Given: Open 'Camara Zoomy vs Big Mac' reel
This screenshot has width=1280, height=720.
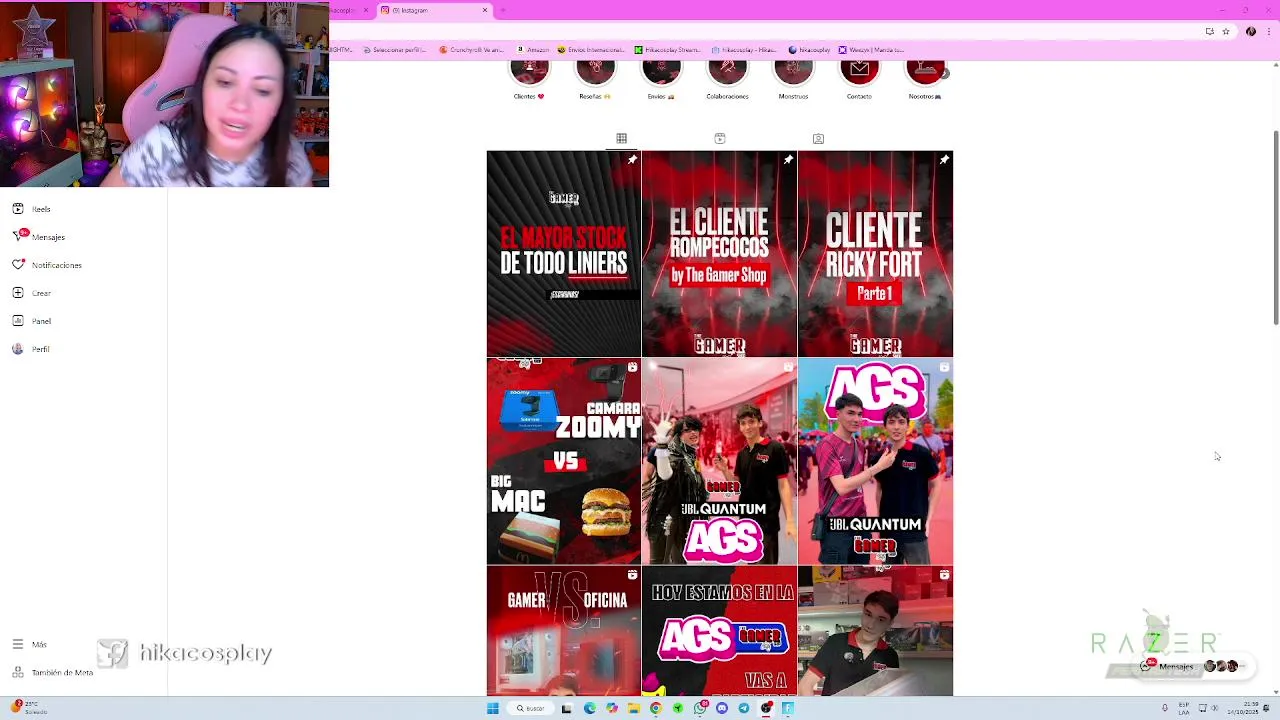Looking at the screenshot, I should tap(563, 462).
